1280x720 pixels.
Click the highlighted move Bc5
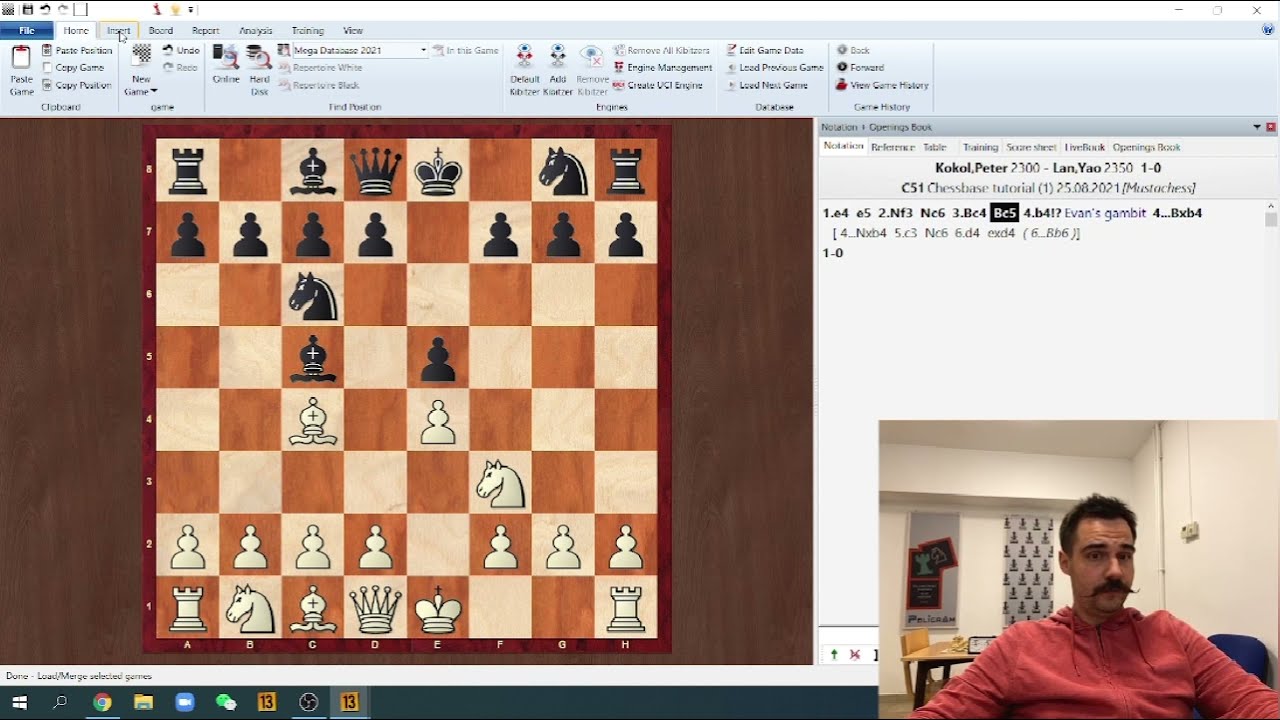tap(1004, 213)
